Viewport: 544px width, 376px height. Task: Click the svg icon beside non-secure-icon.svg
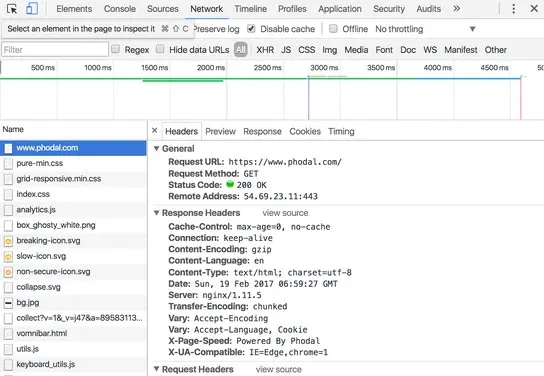coord(8,272)
